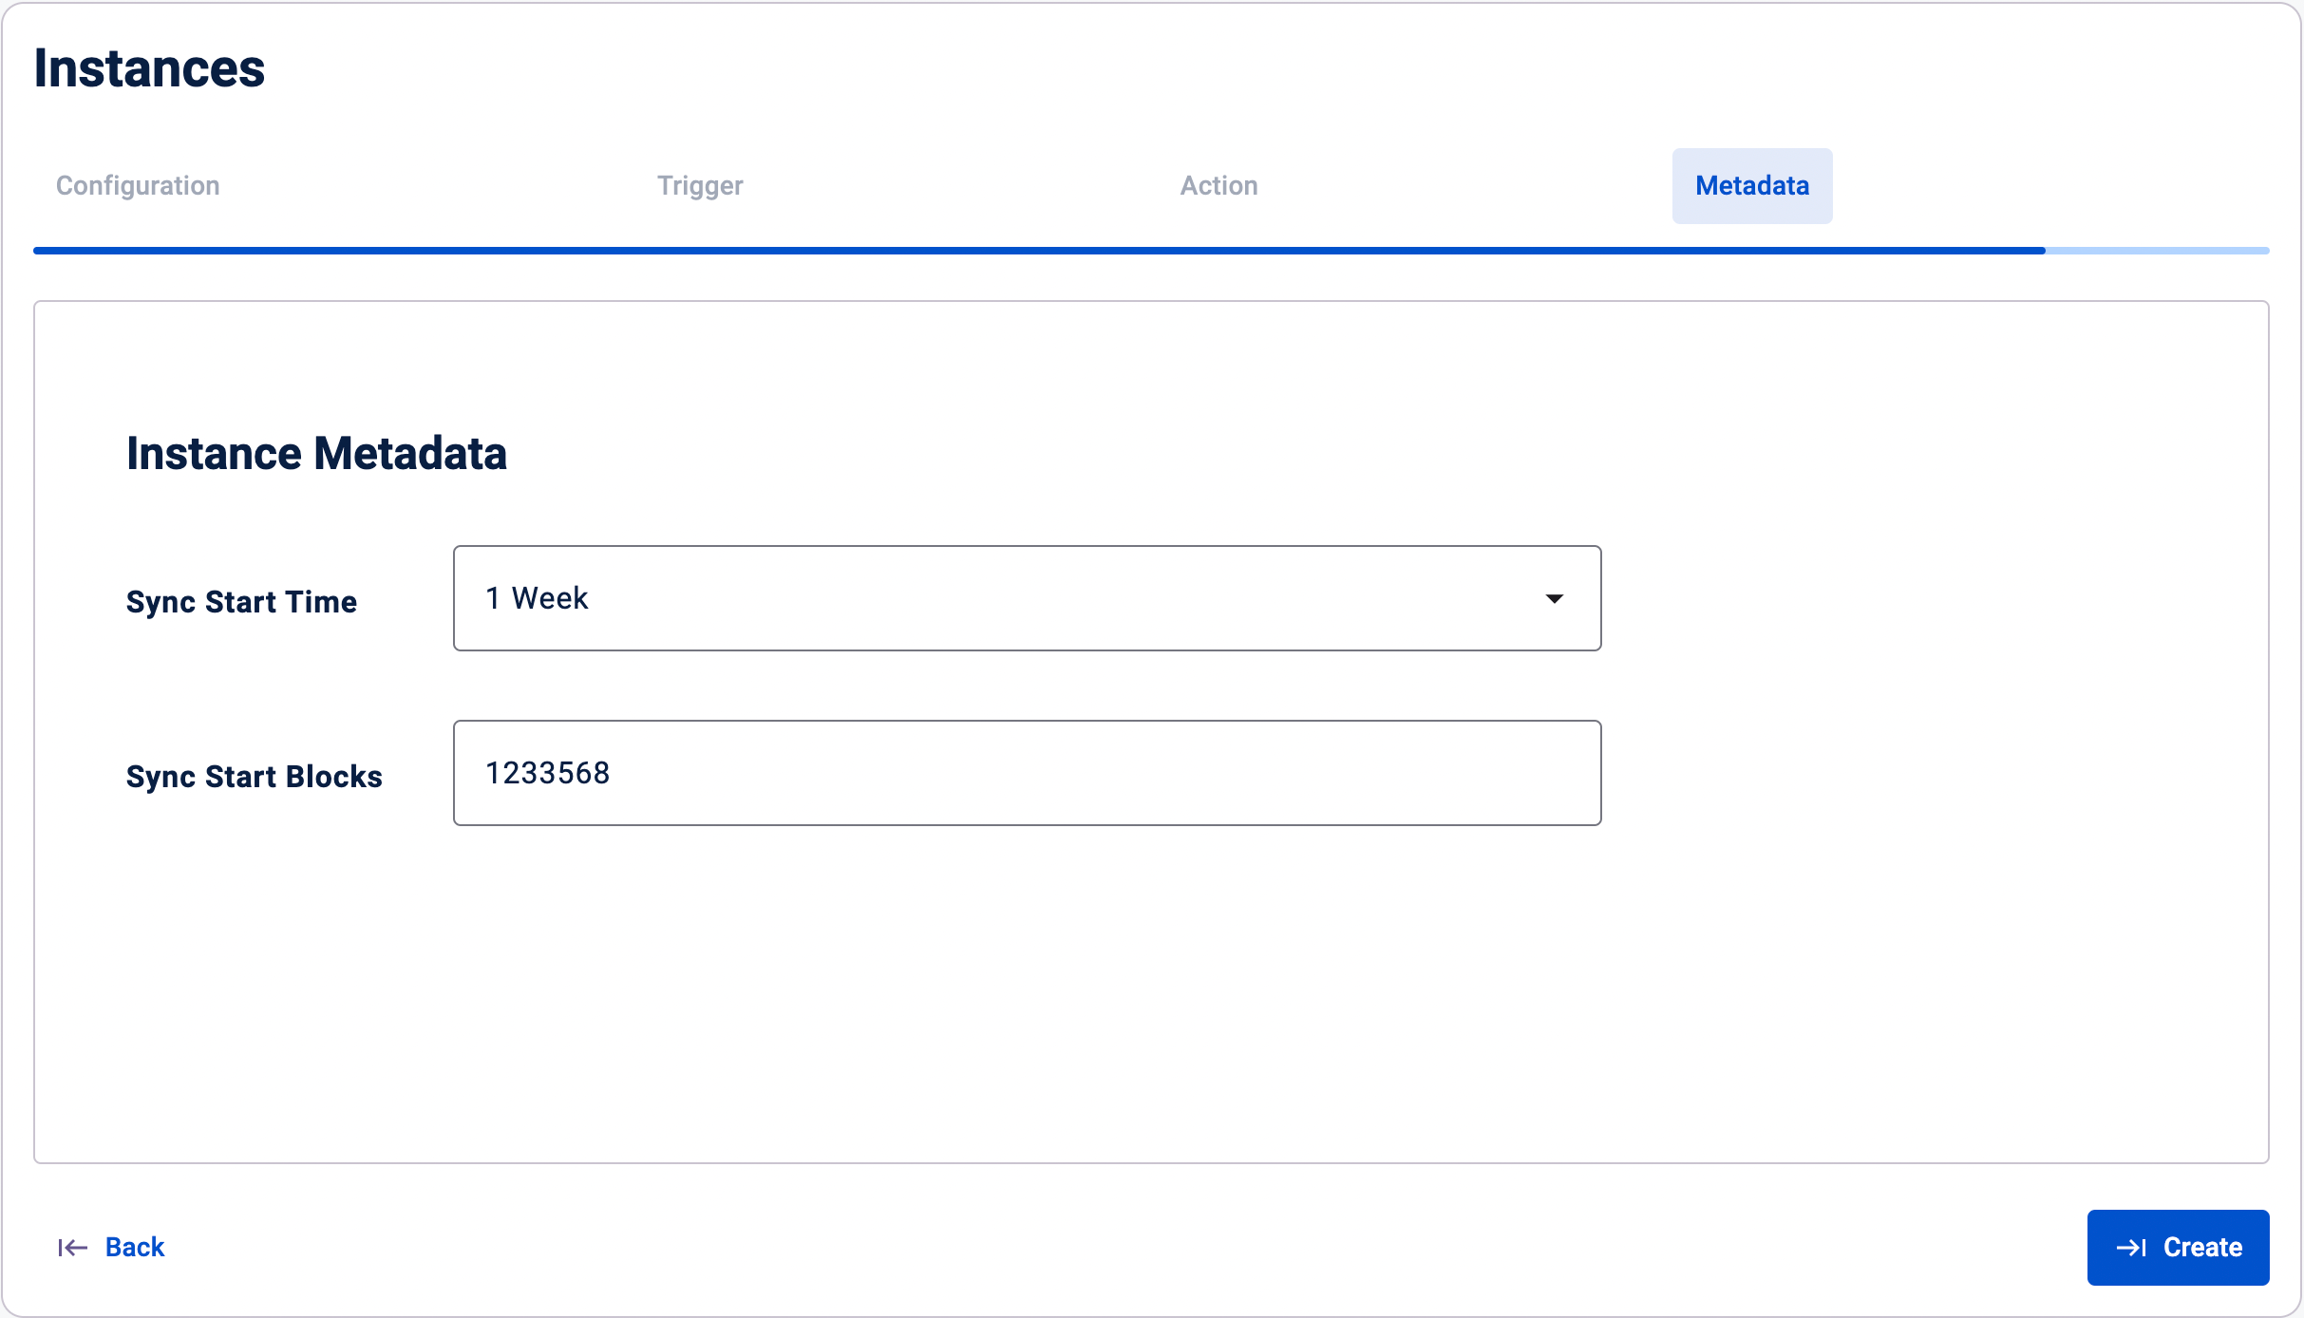Click empty area of the metadata panel

pyautogui.click(x=1150, y=1000)
